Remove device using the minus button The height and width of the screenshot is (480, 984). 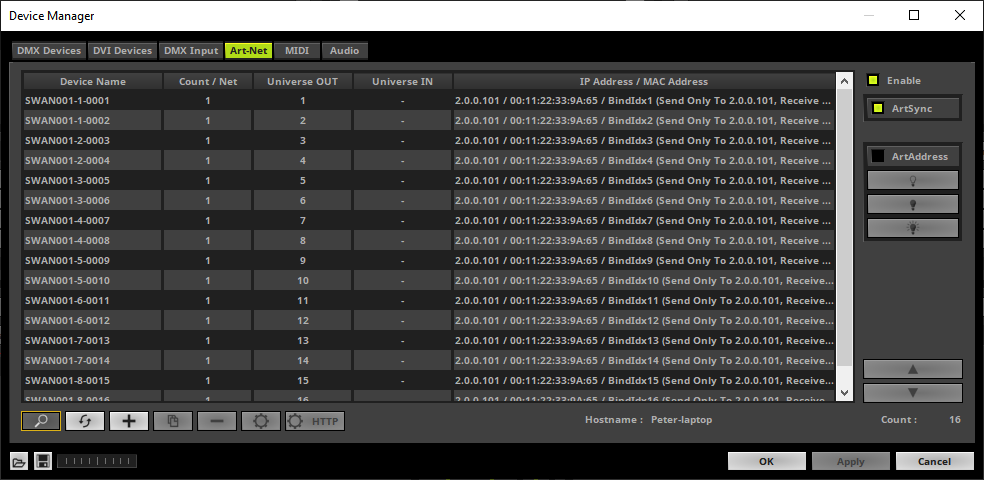pyautogui.click(x=217, y=421)
